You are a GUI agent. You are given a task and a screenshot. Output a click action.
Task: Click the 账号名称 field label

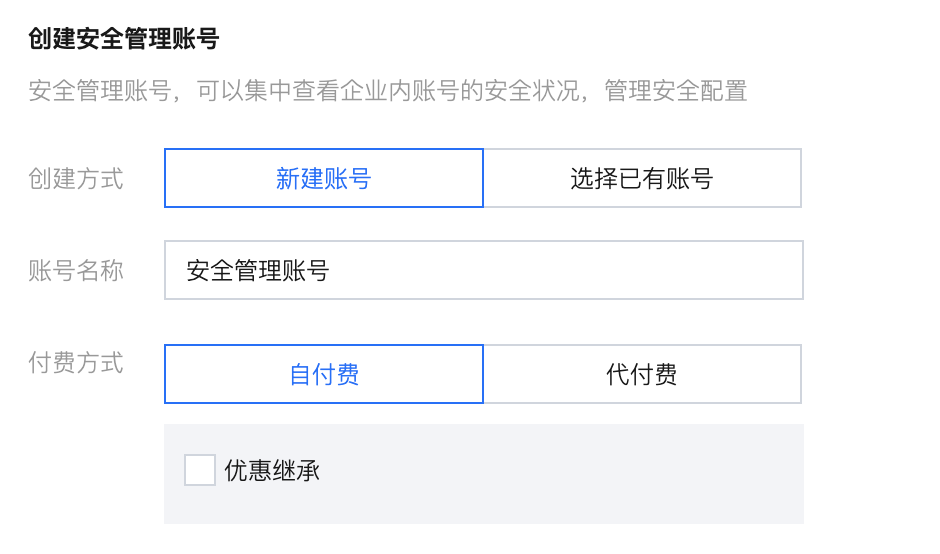pyautogui.click(x=76, y=271)
